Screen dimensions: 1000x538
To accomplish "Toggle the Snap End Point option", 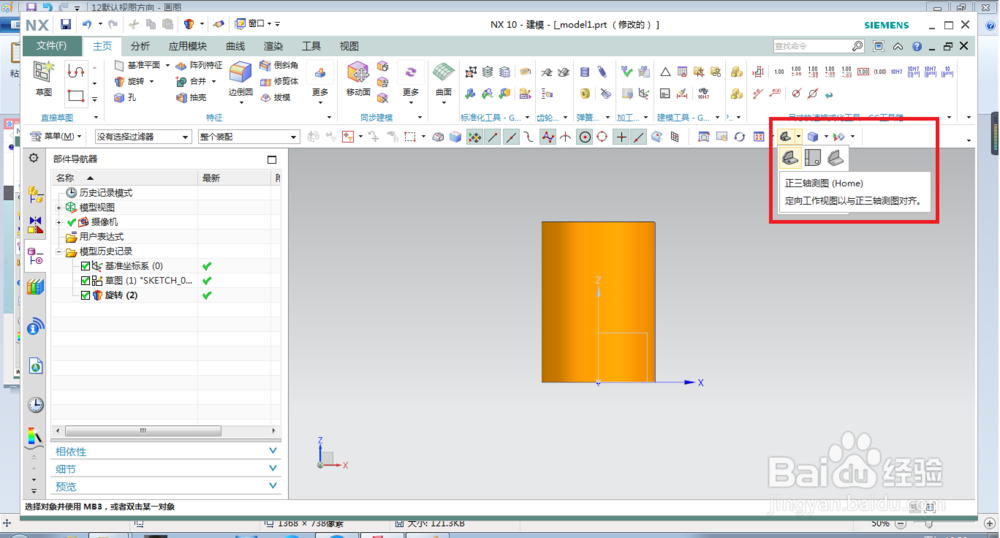I will coord(492,136).
